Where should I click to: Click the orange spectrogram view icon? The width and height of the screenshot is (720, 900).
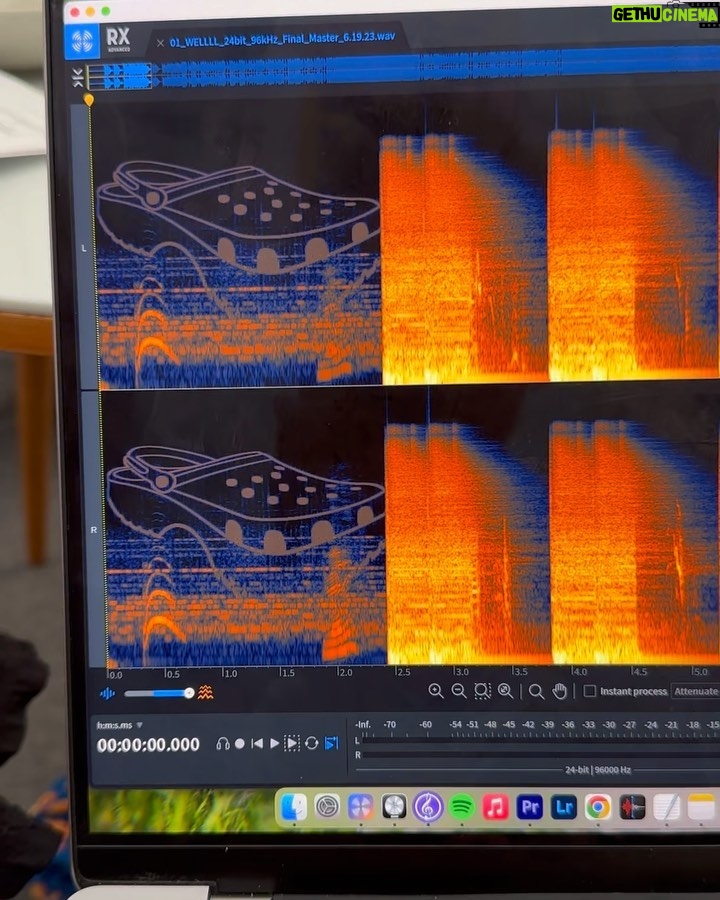pos(206,693)
